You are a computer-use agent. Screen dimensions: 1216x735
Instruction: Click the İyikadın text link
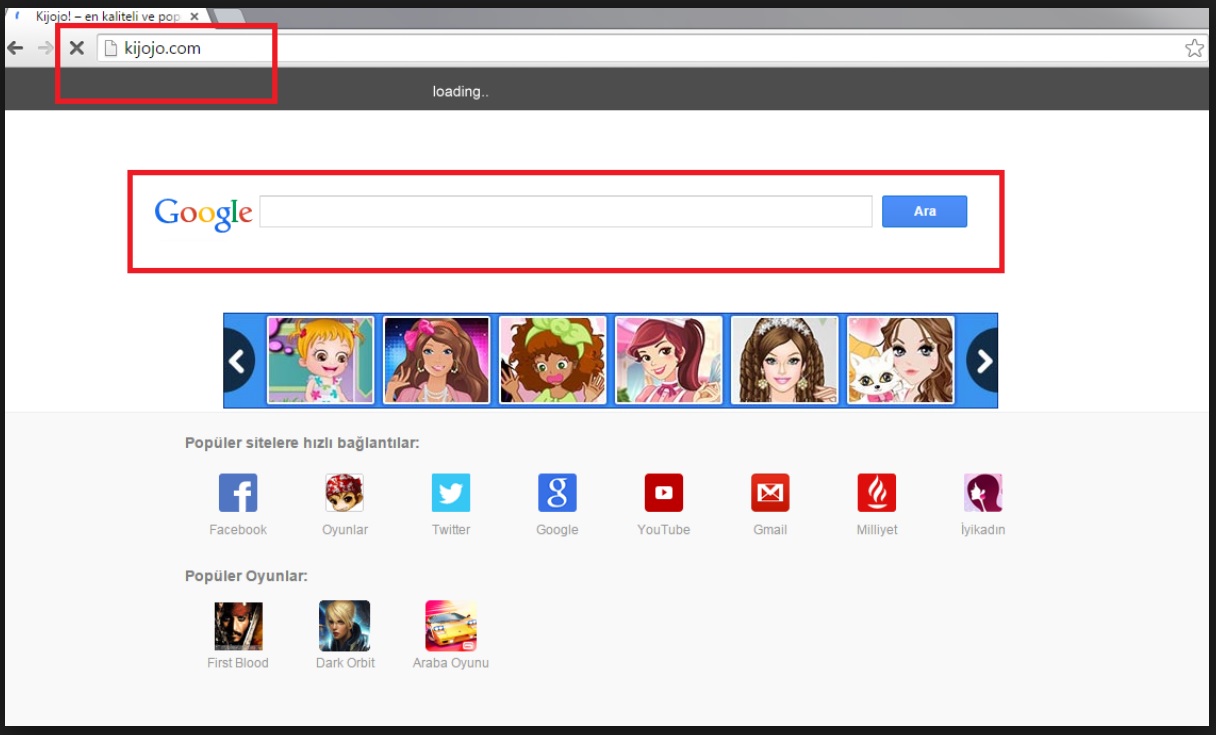(x=983, y=530)
